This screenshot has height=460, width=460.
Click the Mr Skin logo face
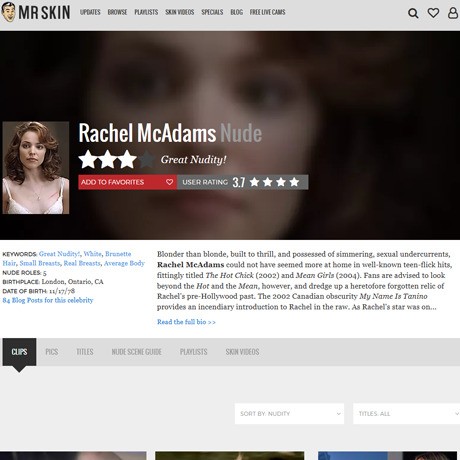click(8, 12)
